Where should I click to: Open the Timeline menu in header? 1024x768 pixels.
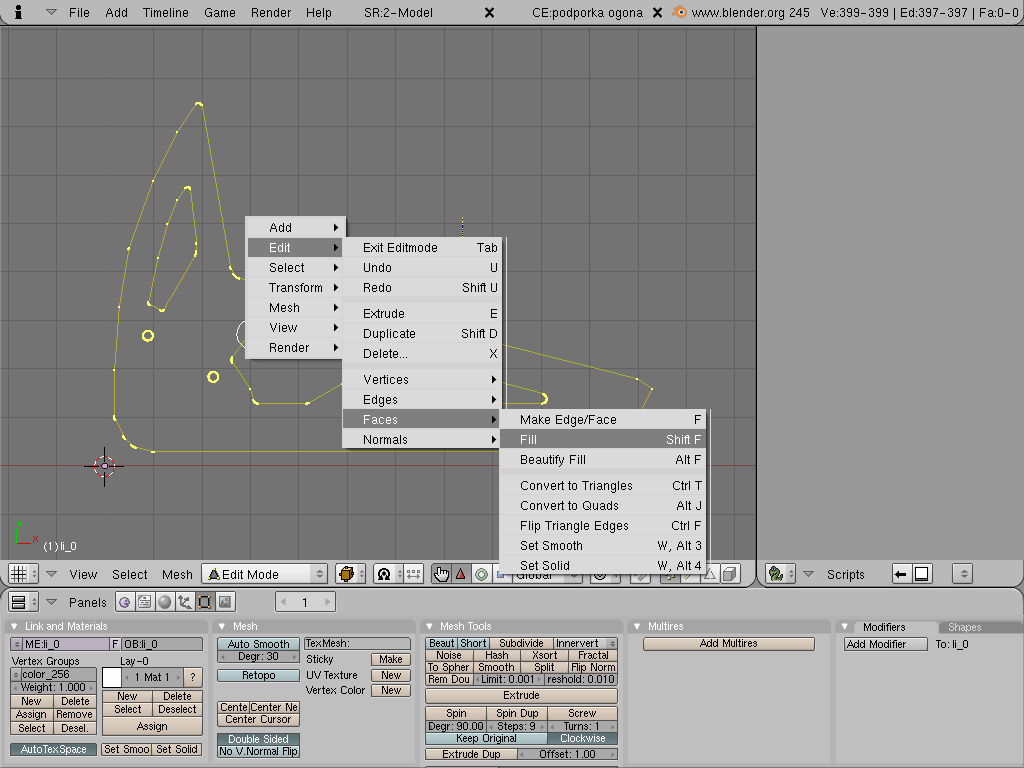tap(165, 12)
